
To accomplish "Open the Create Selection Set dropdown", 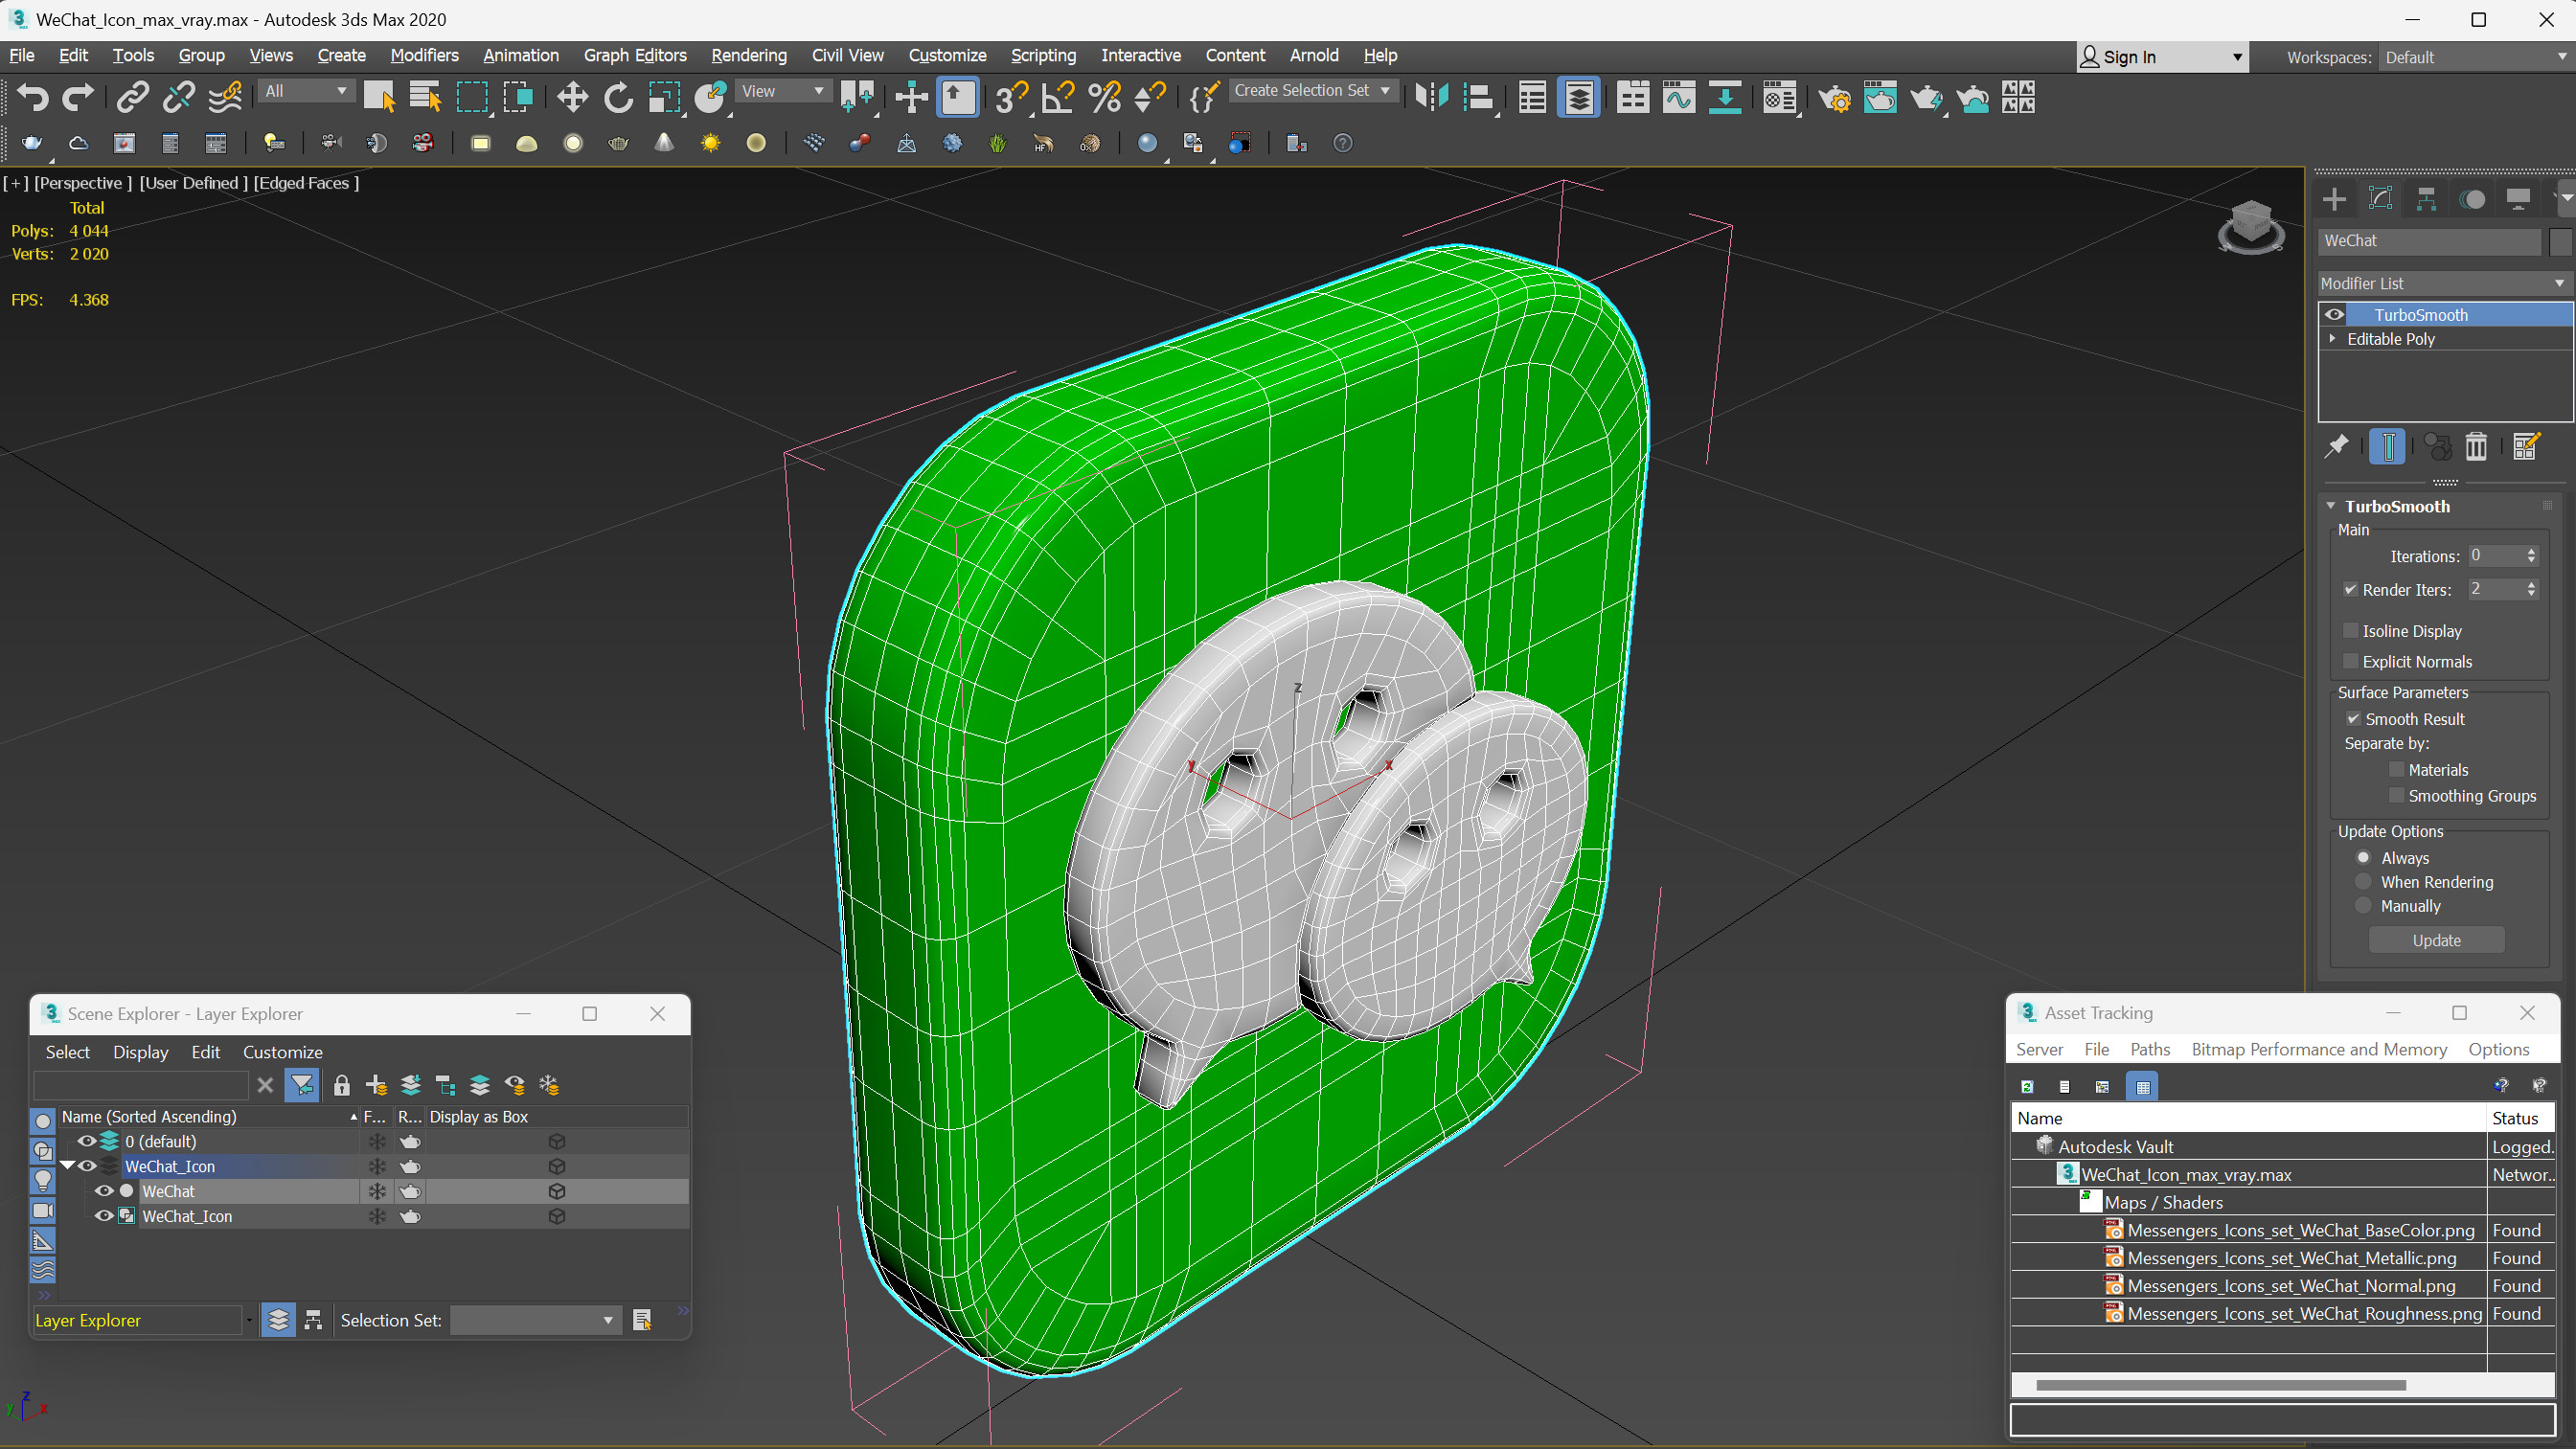I will click(x=1312, y=91).
